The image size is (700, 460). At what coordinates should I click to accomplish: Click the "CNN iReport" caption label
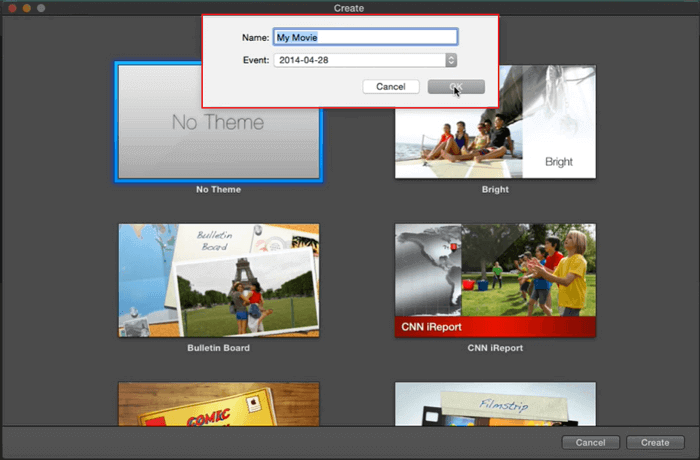495,348
